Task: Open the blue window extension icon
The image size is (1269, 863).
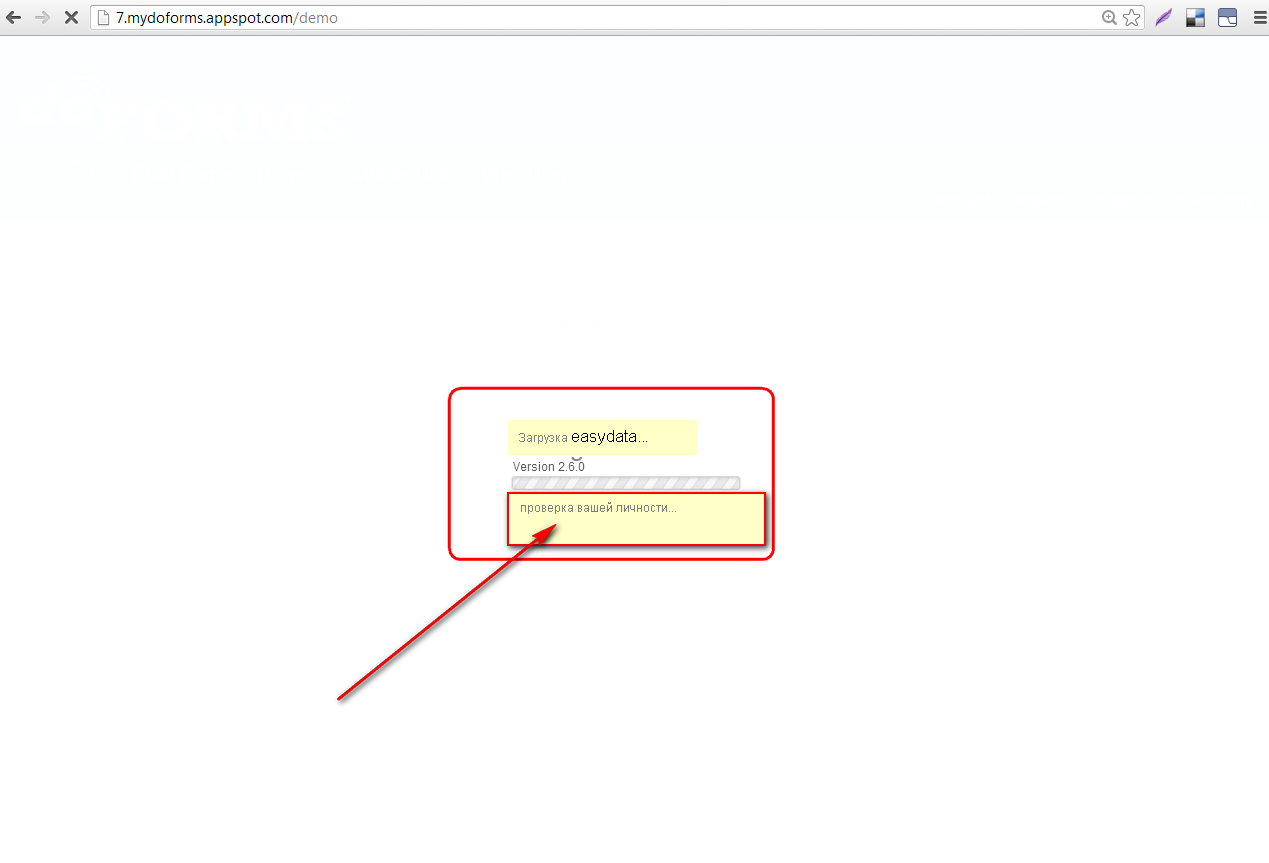Action: pyautogui.click(x=1227, y=17)
